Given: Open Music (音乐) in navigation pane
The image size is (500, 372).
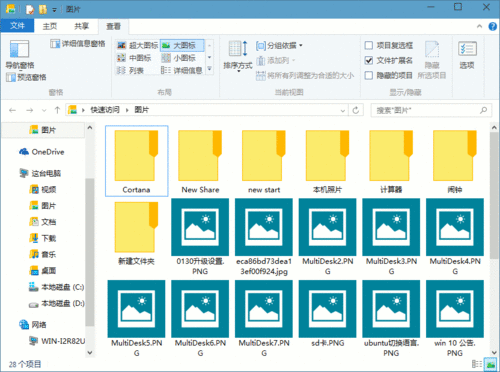Looking at the screenshot, I should click(43, 255).
